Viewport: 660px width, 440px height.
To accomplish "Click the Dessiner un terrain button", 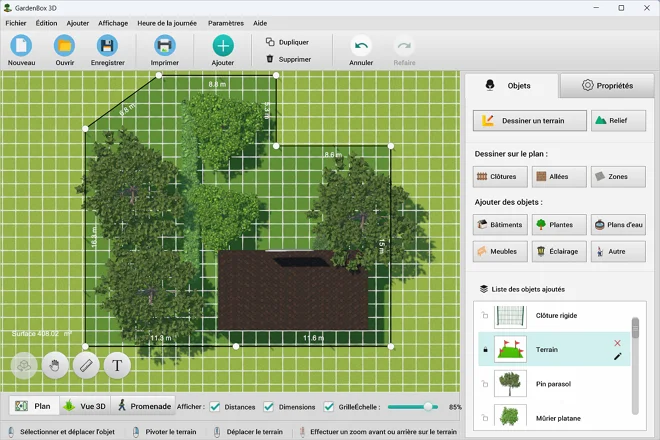I will [528, 121].
